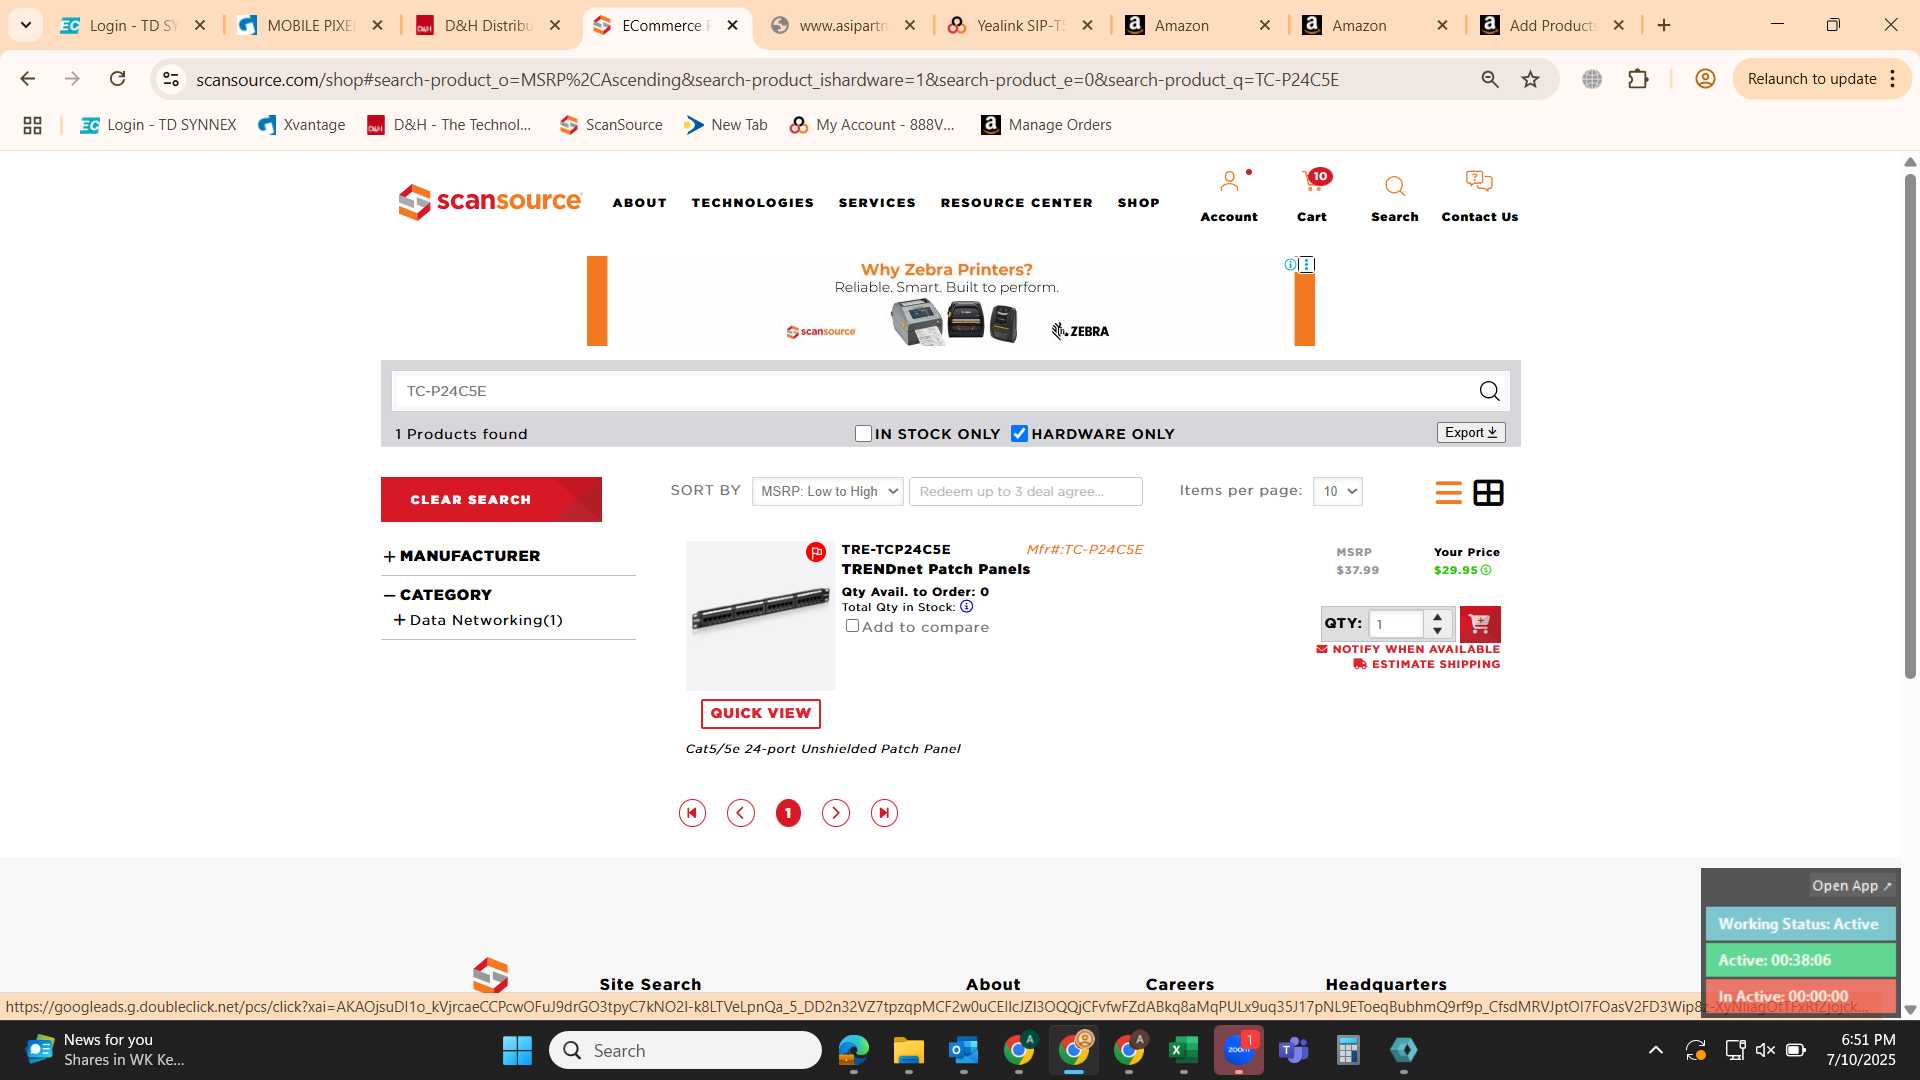Click the Redeem deal agreement field
This screenshot has width=1920, height=1080.
click(1026, 491)
